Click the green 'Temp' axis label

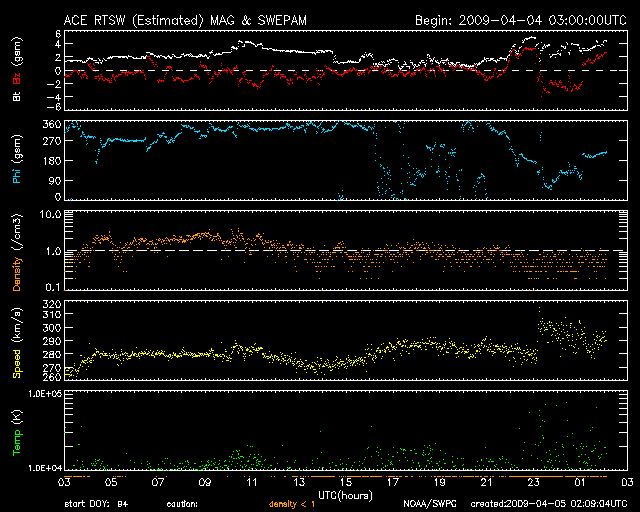point(17,444)
